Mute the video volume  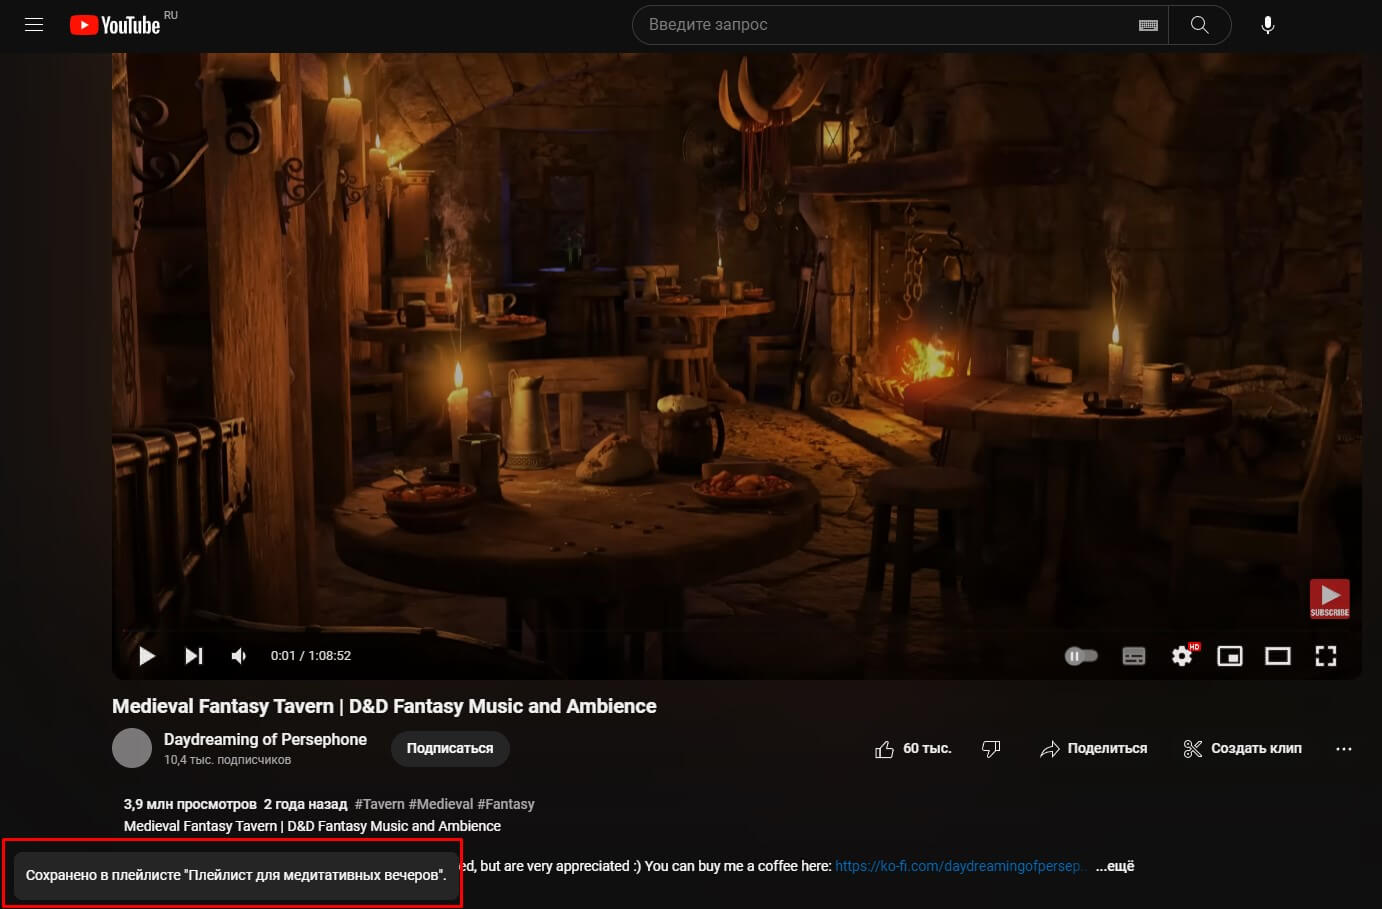point(240,656)
